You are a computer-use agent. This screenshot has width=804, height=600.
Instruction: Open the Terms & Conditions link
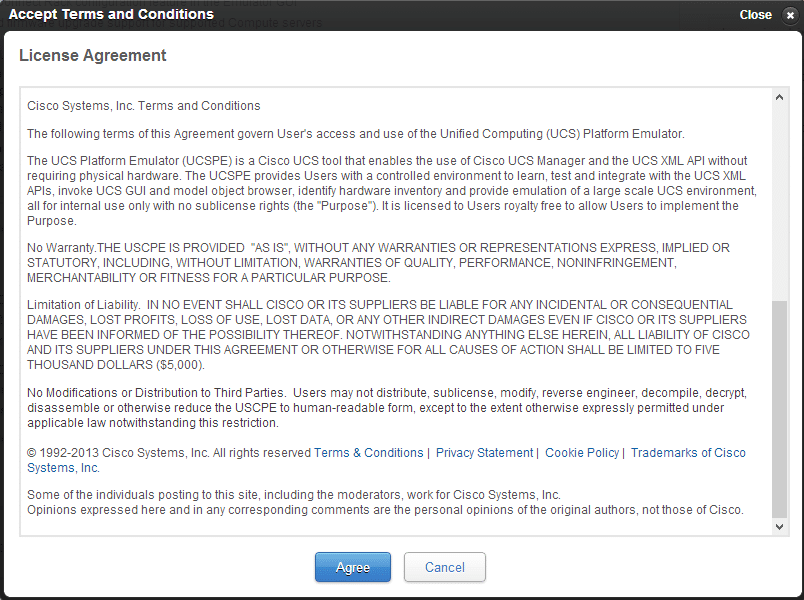point(369,453)
